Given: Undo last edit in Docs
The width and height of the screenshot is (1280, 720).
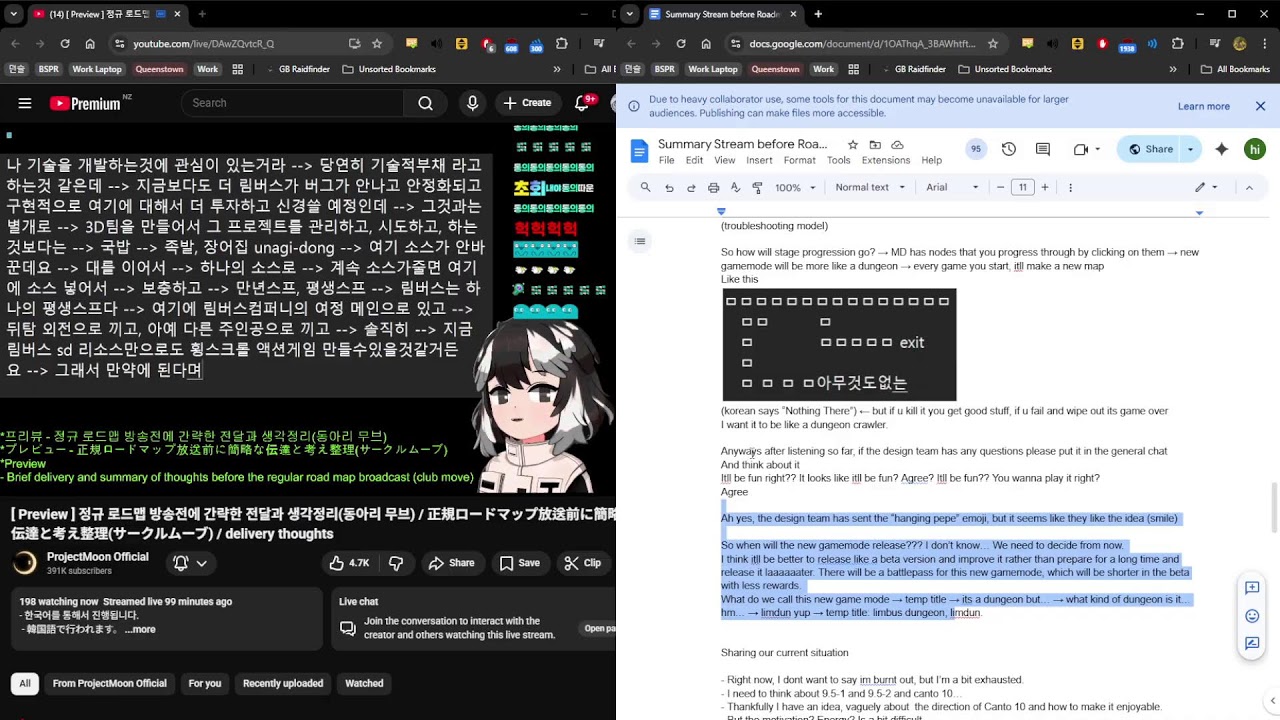Looking at the screenshot, I should pos(669,187).
